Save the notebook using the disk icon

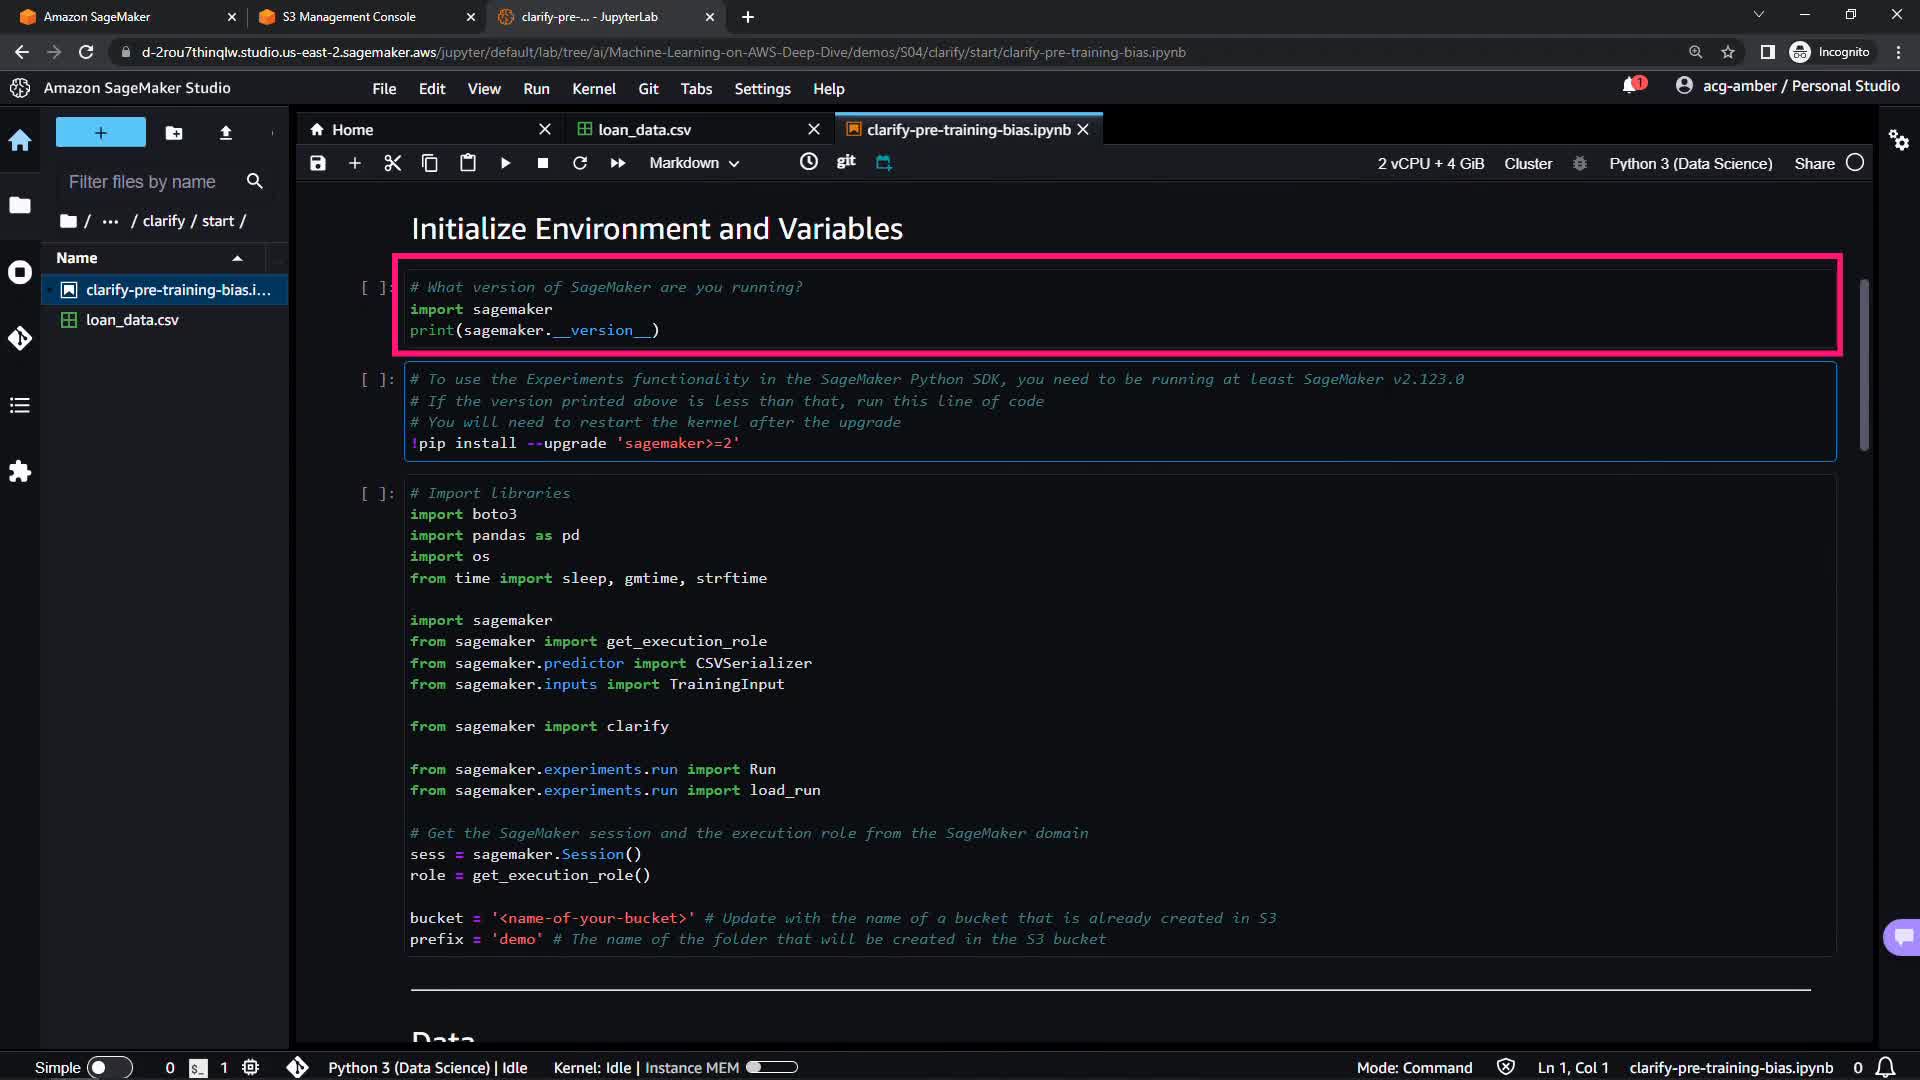tap(318, 163)
